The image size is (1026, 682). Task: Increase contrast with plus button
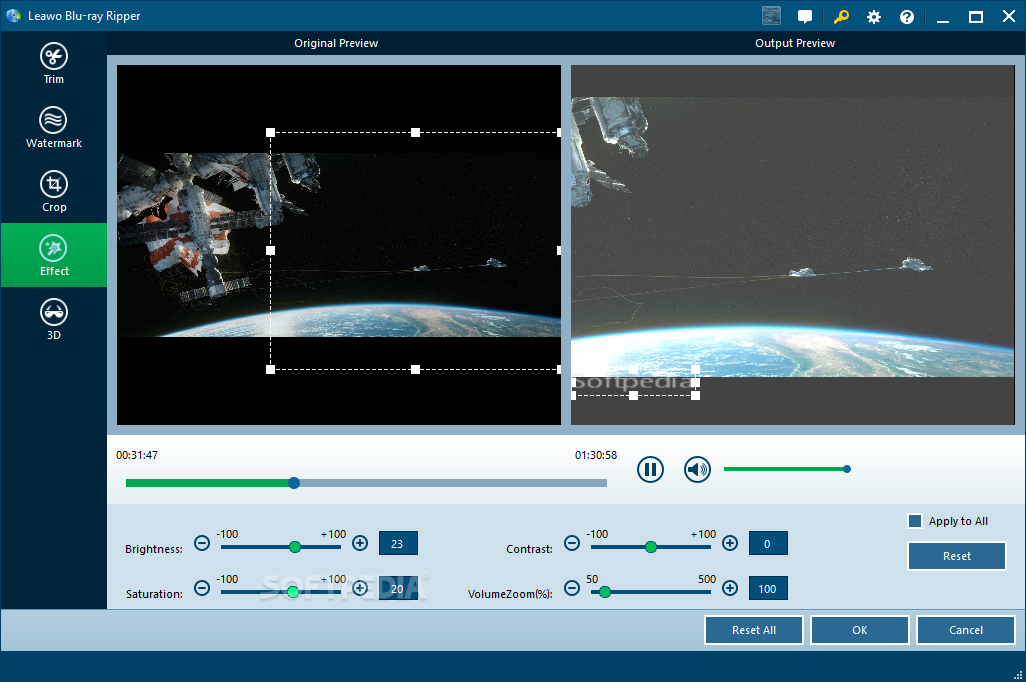pyautogui.click(x=730, y=543)
